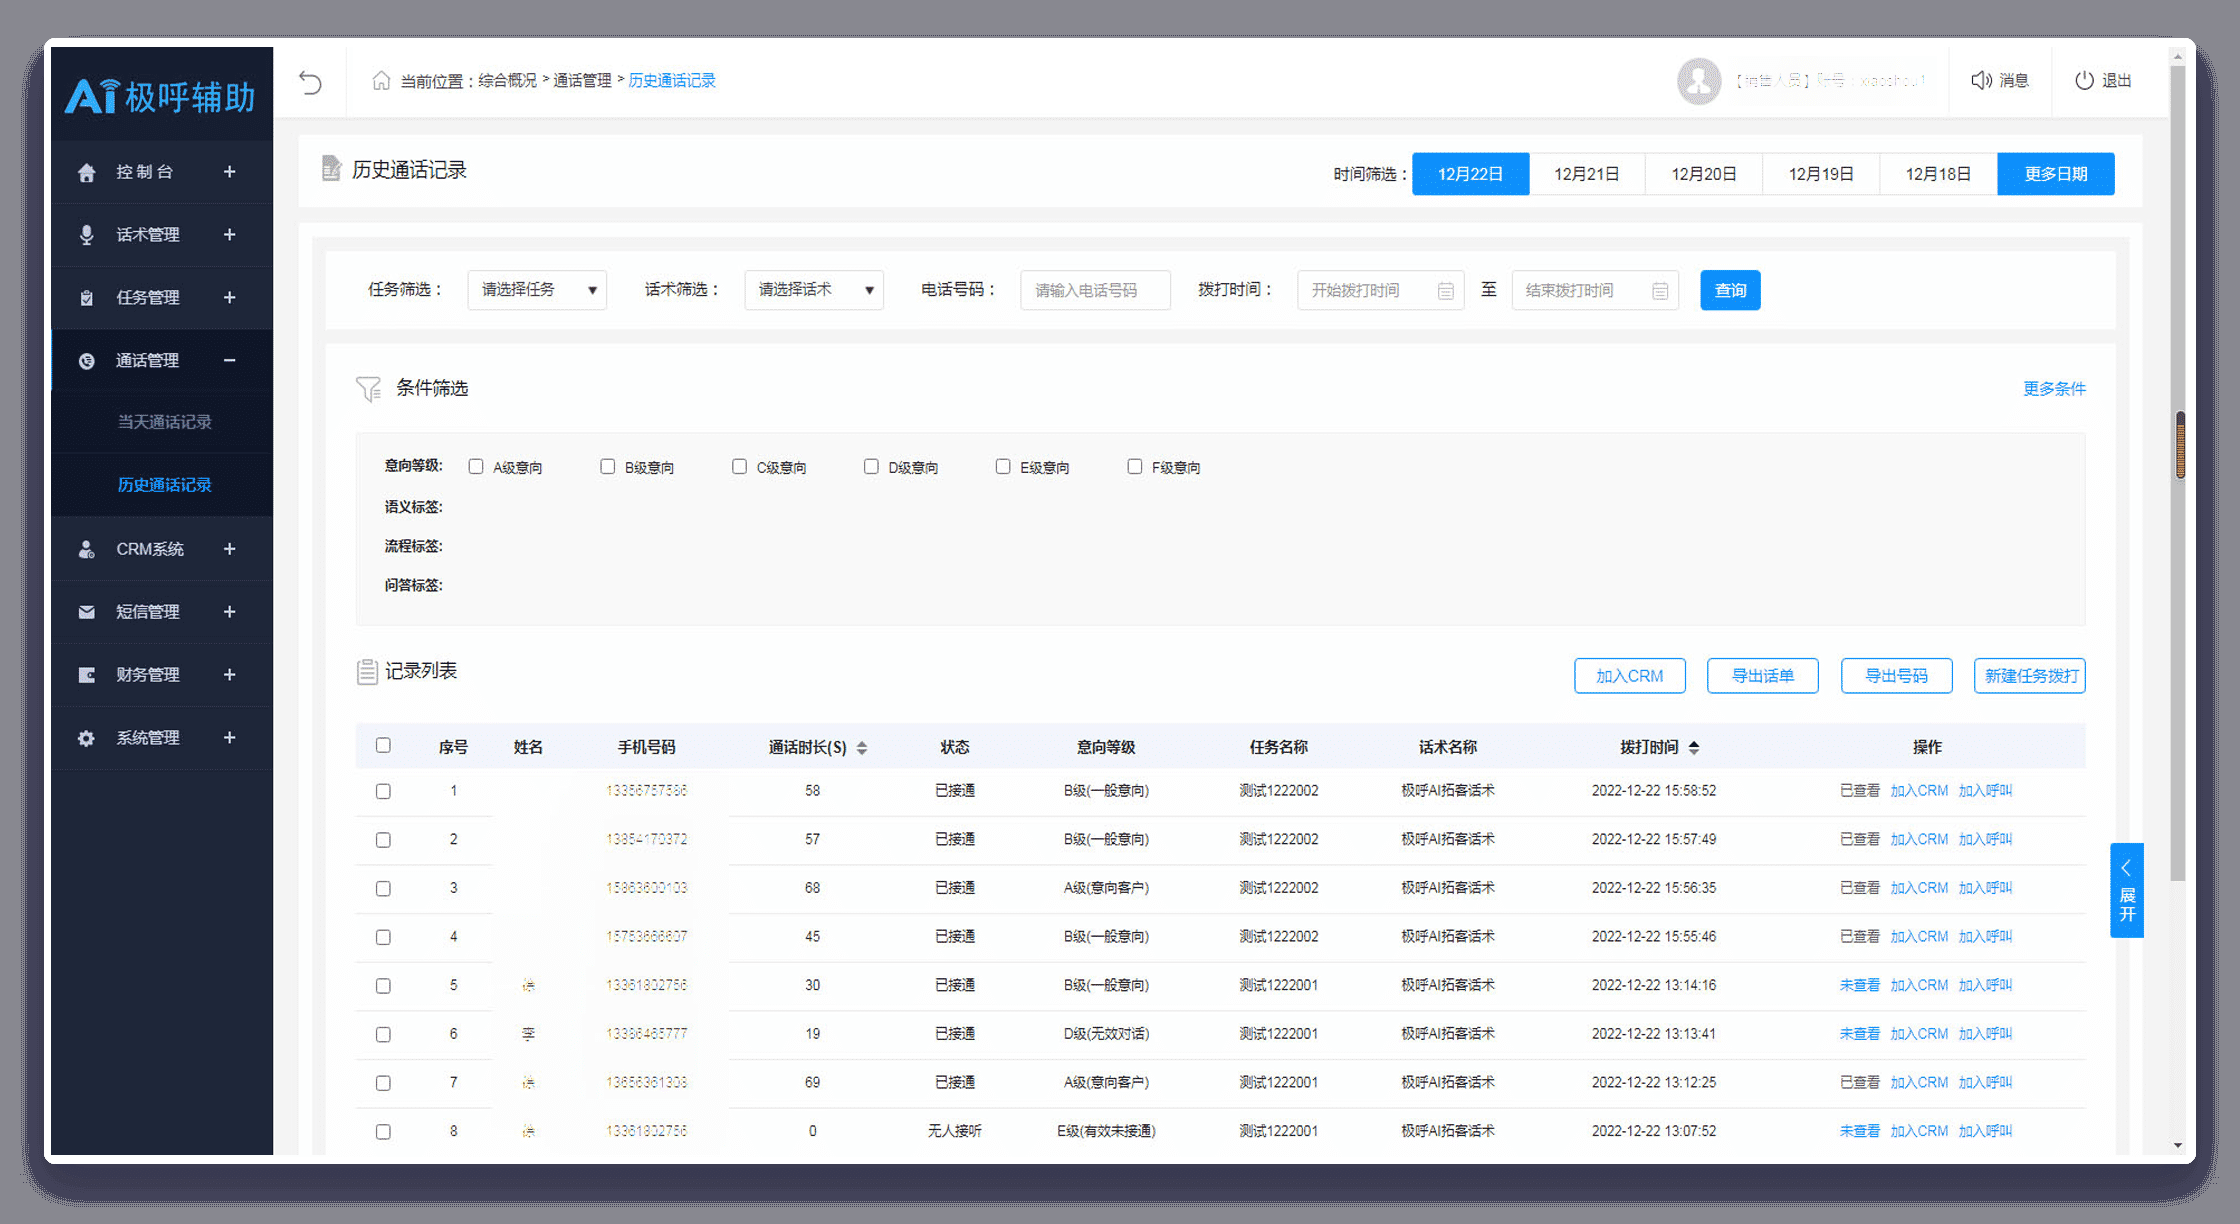Viewport: 2240px width, 1224px height.
Task: Click the 任务管理 clipboard icon
Action: [x=87, y=298]
